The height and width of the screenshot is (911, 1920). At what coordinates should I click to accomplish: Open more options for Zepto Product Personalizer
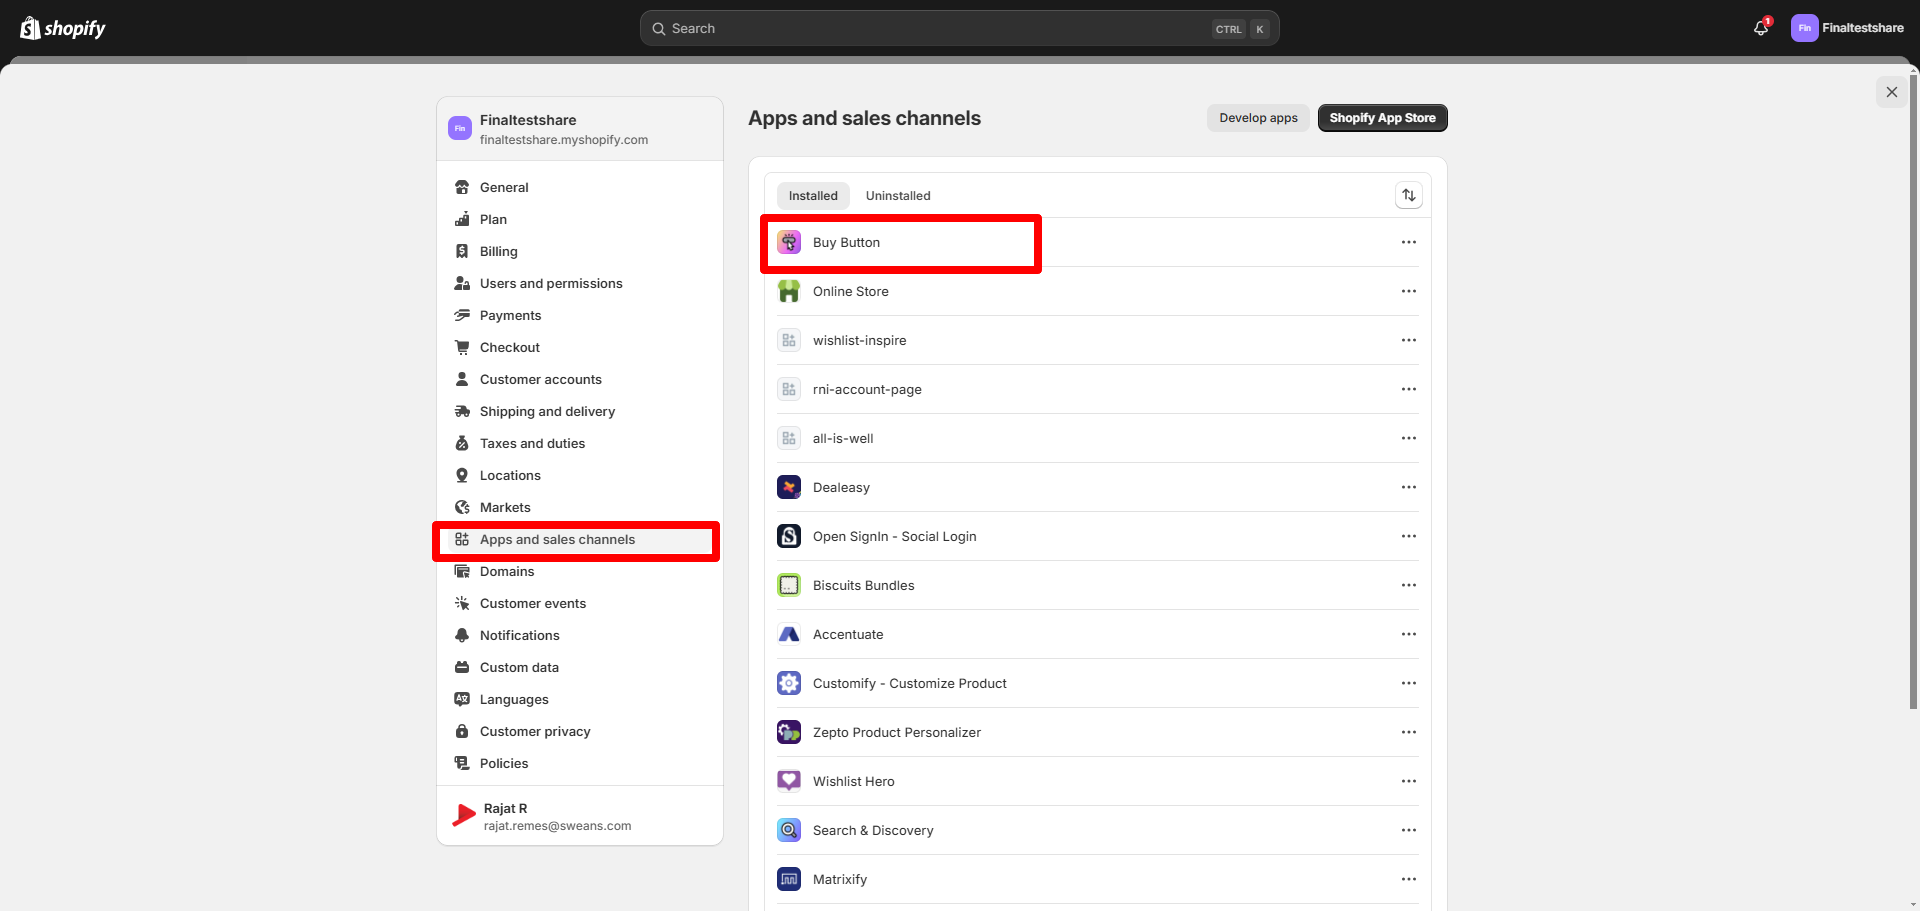pos(1408,732)
